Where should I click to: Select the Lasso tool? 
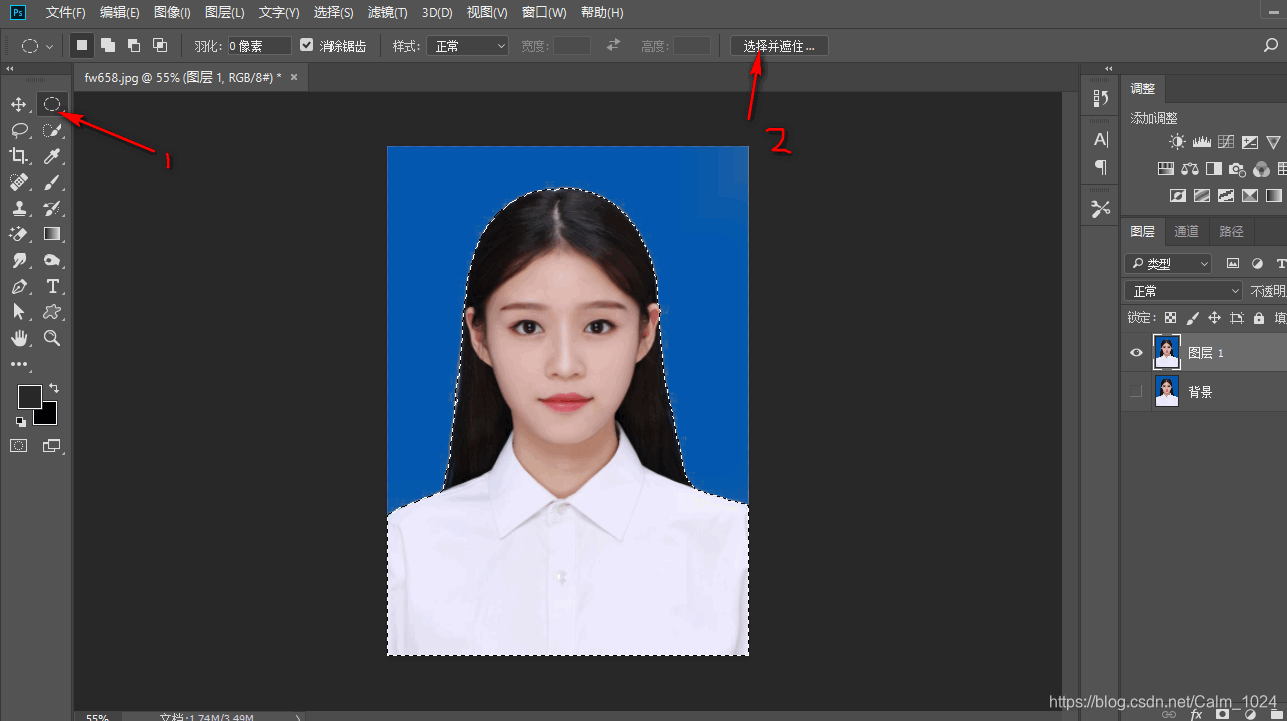20,130
